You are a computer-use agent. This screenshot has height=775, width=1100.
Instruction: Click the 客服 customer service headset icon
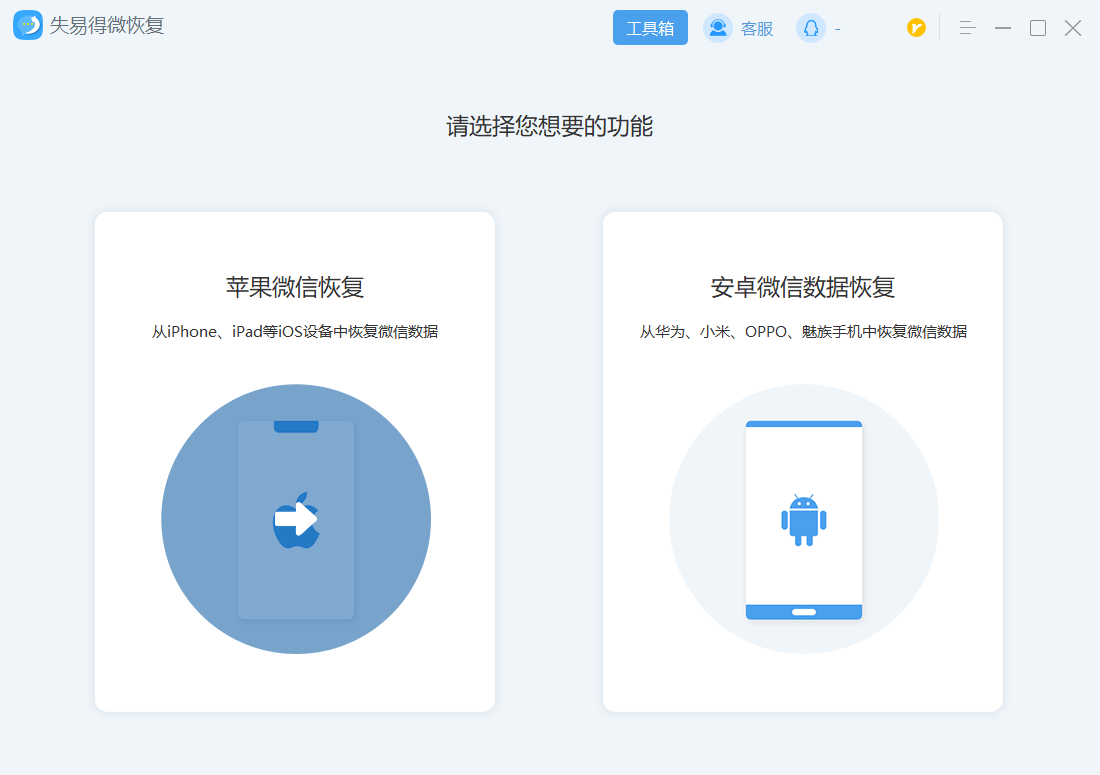pyautogui.click(x=718, y=28)
